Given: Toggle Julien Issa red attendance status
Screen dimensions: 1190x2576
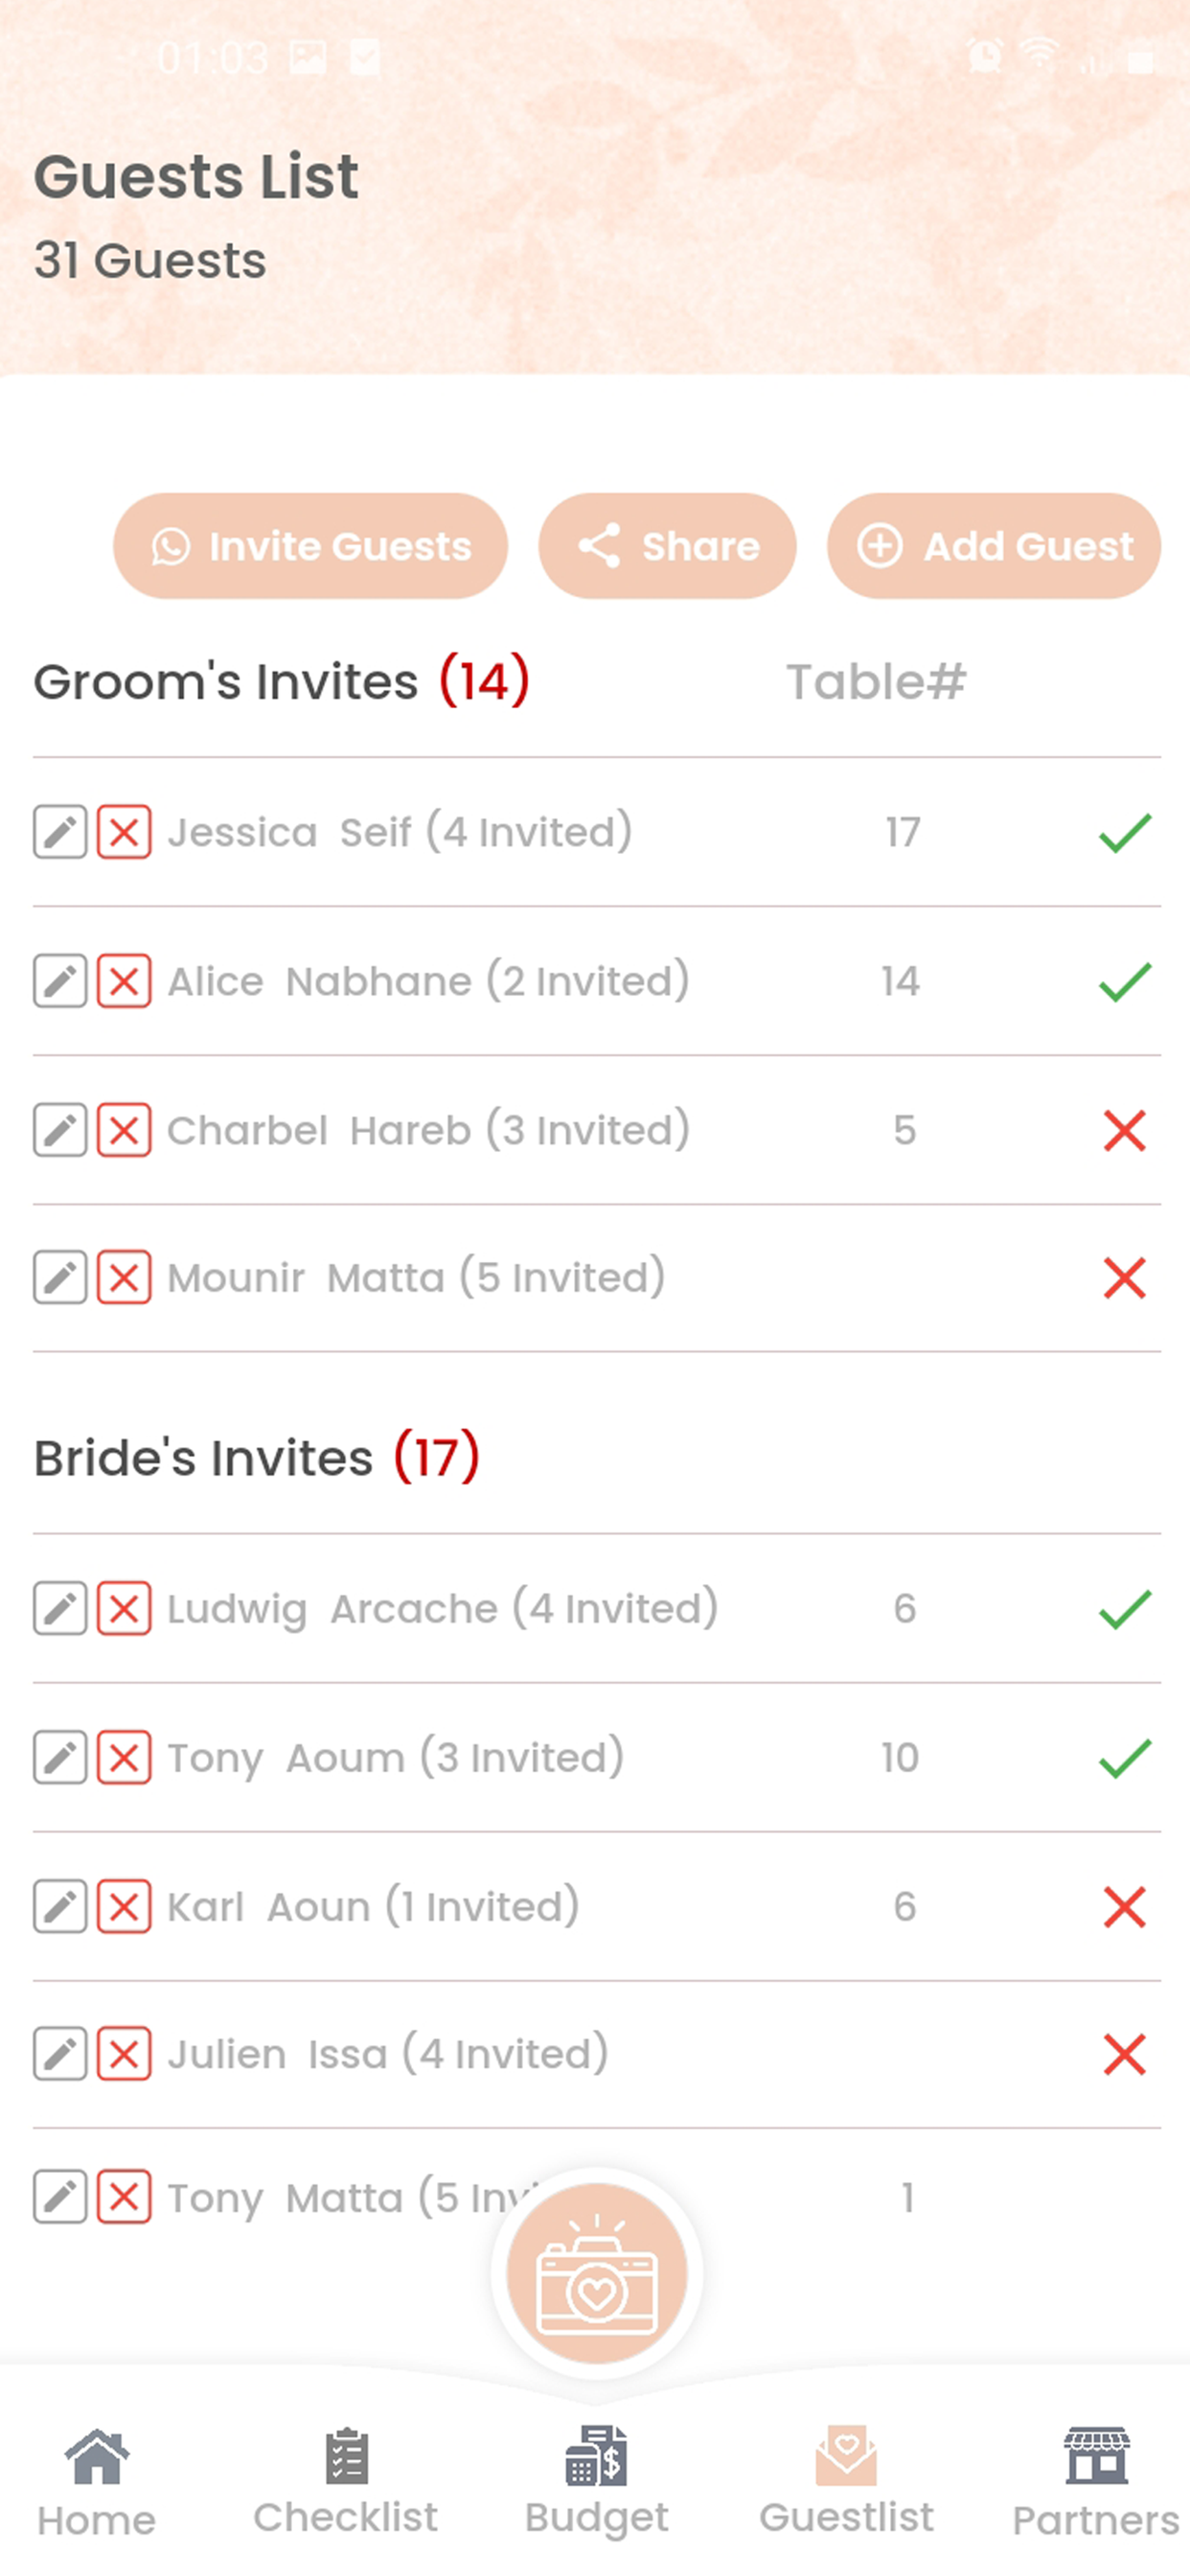Looking at the screenshot, I should (x=1125, y=2056).
